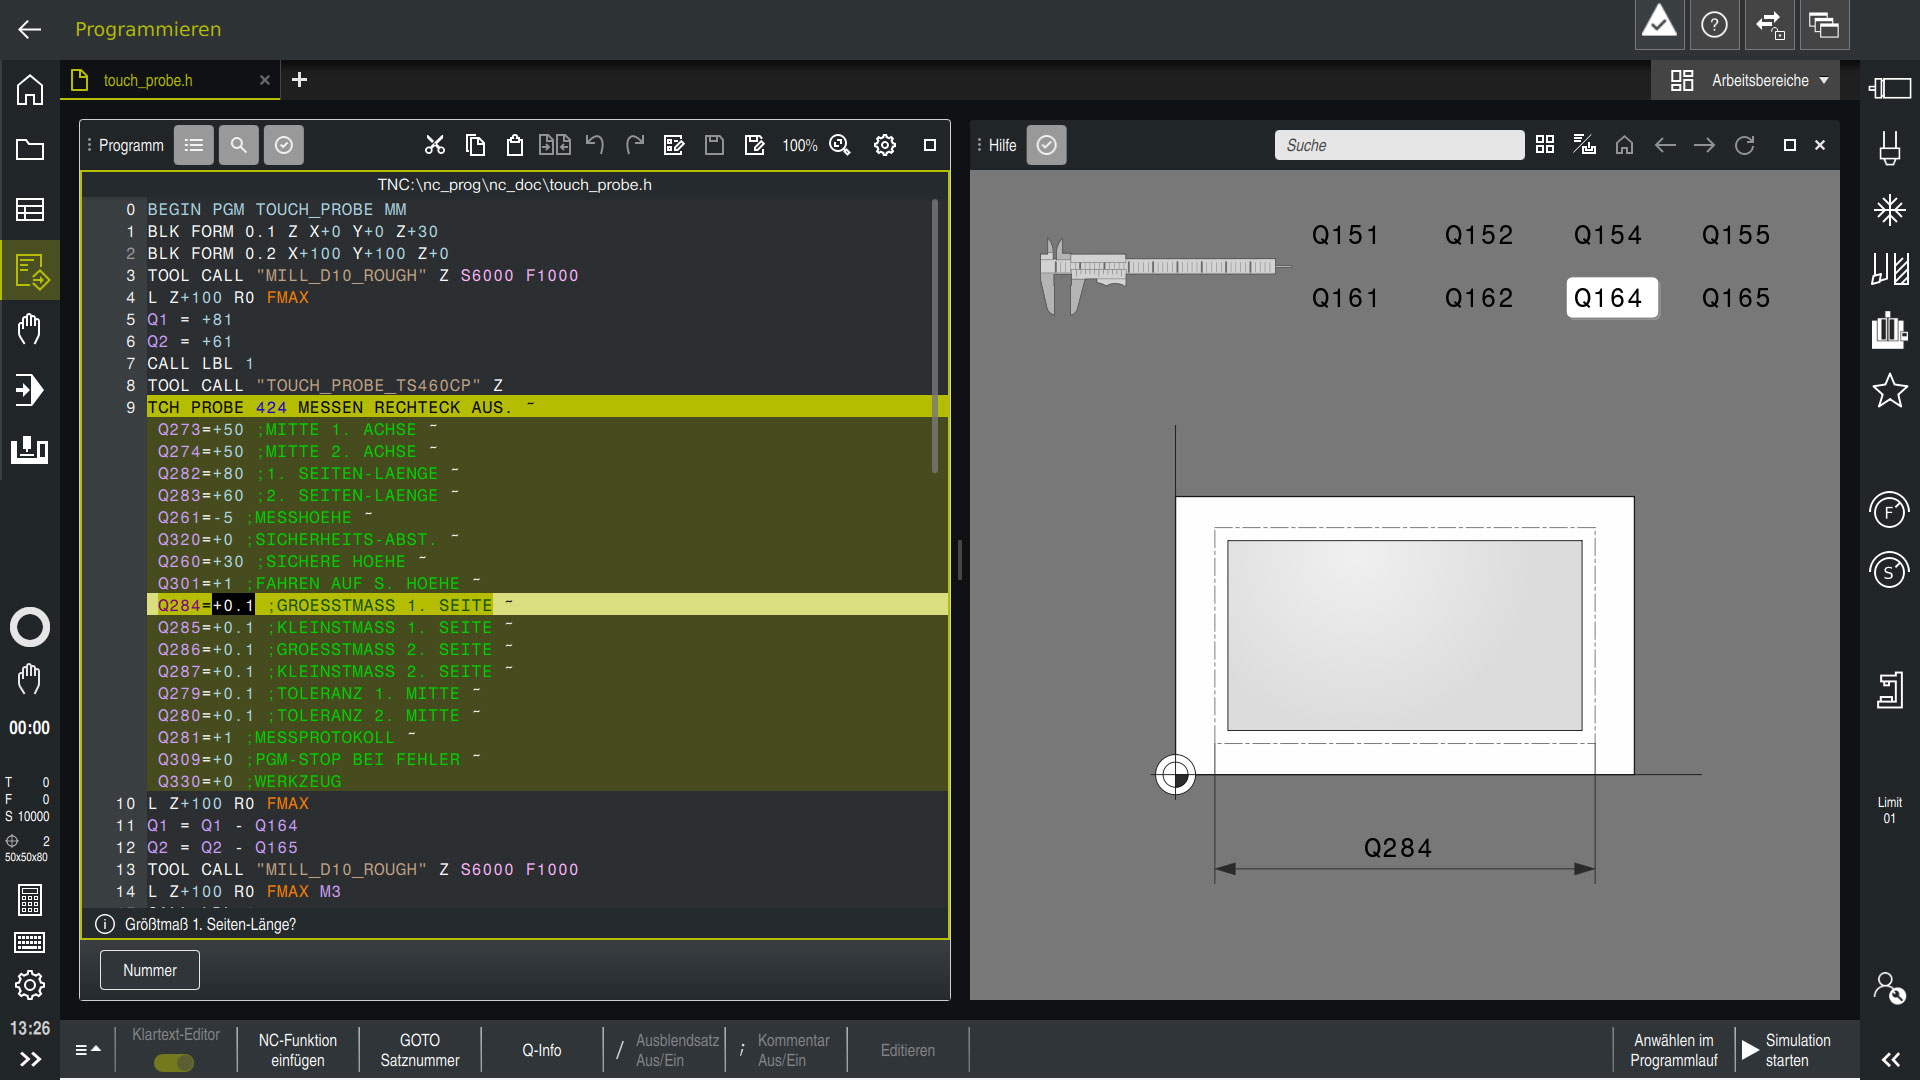The width and height of the screenshot is (1920, 1080).
Task: Click the program editor vertical scrollbar
Action: [x=935, y=335]
